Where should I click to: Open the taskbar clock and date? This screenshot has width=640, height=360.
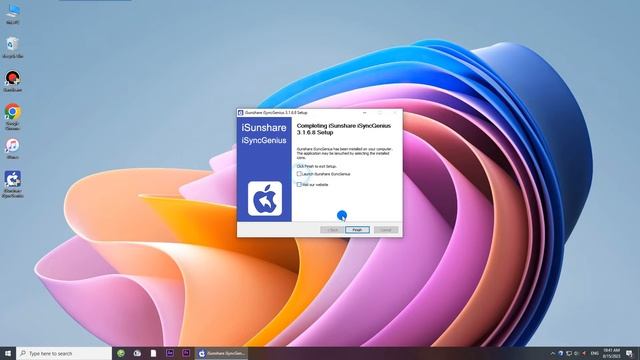(x=611, y=353)
